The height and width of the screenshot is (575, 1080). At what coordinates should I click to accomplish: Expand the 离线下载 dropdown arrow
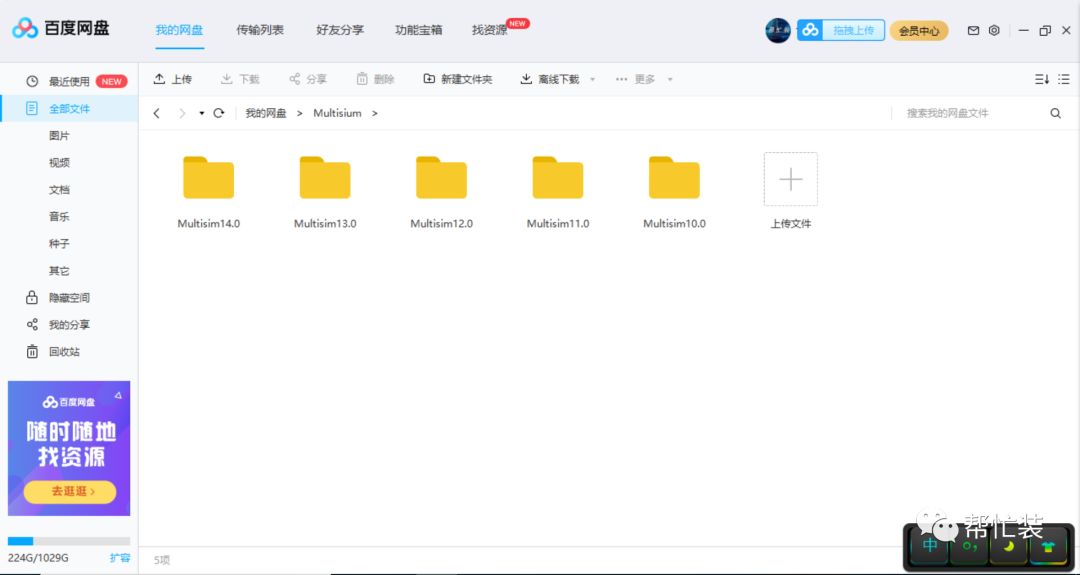[592, 80]
